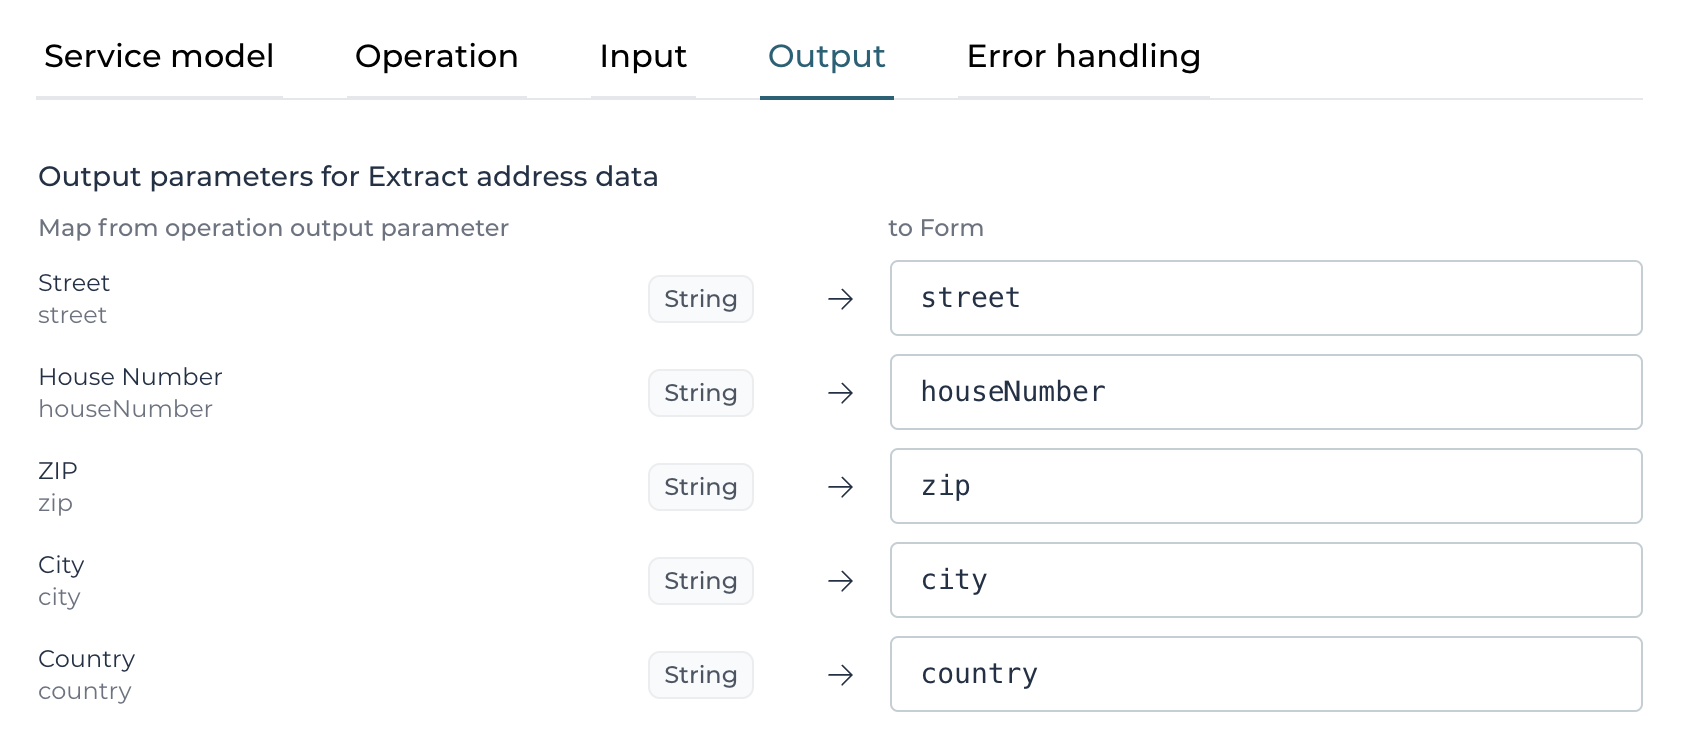Open the Operation tab
This screenshot has height=730, width=1692.
point(436,57)
